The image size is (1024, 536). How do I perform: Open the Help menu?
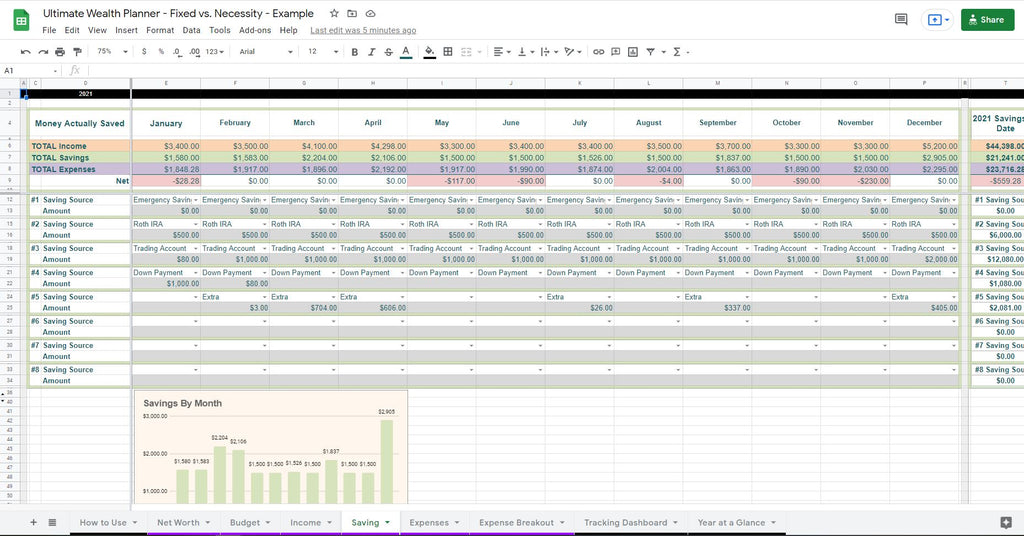[288, 30]
